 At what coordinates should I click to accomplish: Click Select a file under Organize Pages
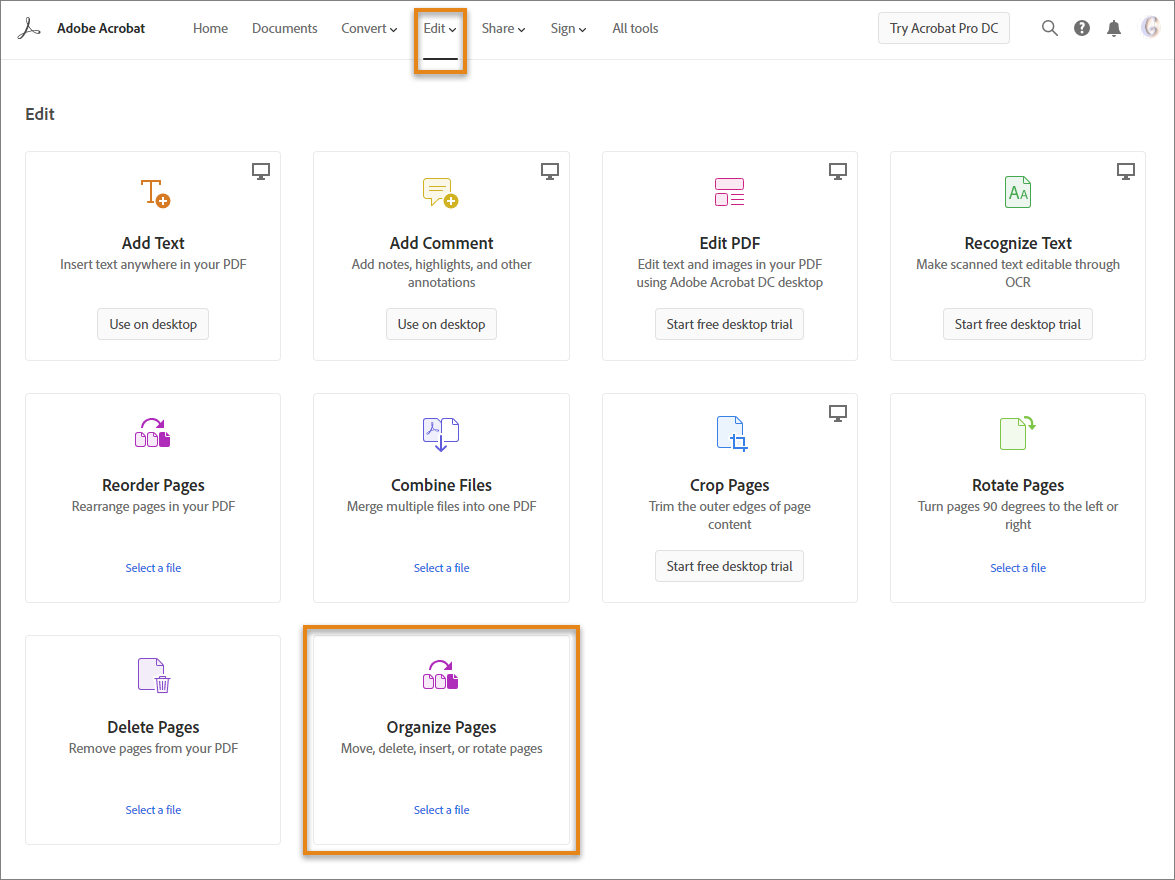point(441,810)
